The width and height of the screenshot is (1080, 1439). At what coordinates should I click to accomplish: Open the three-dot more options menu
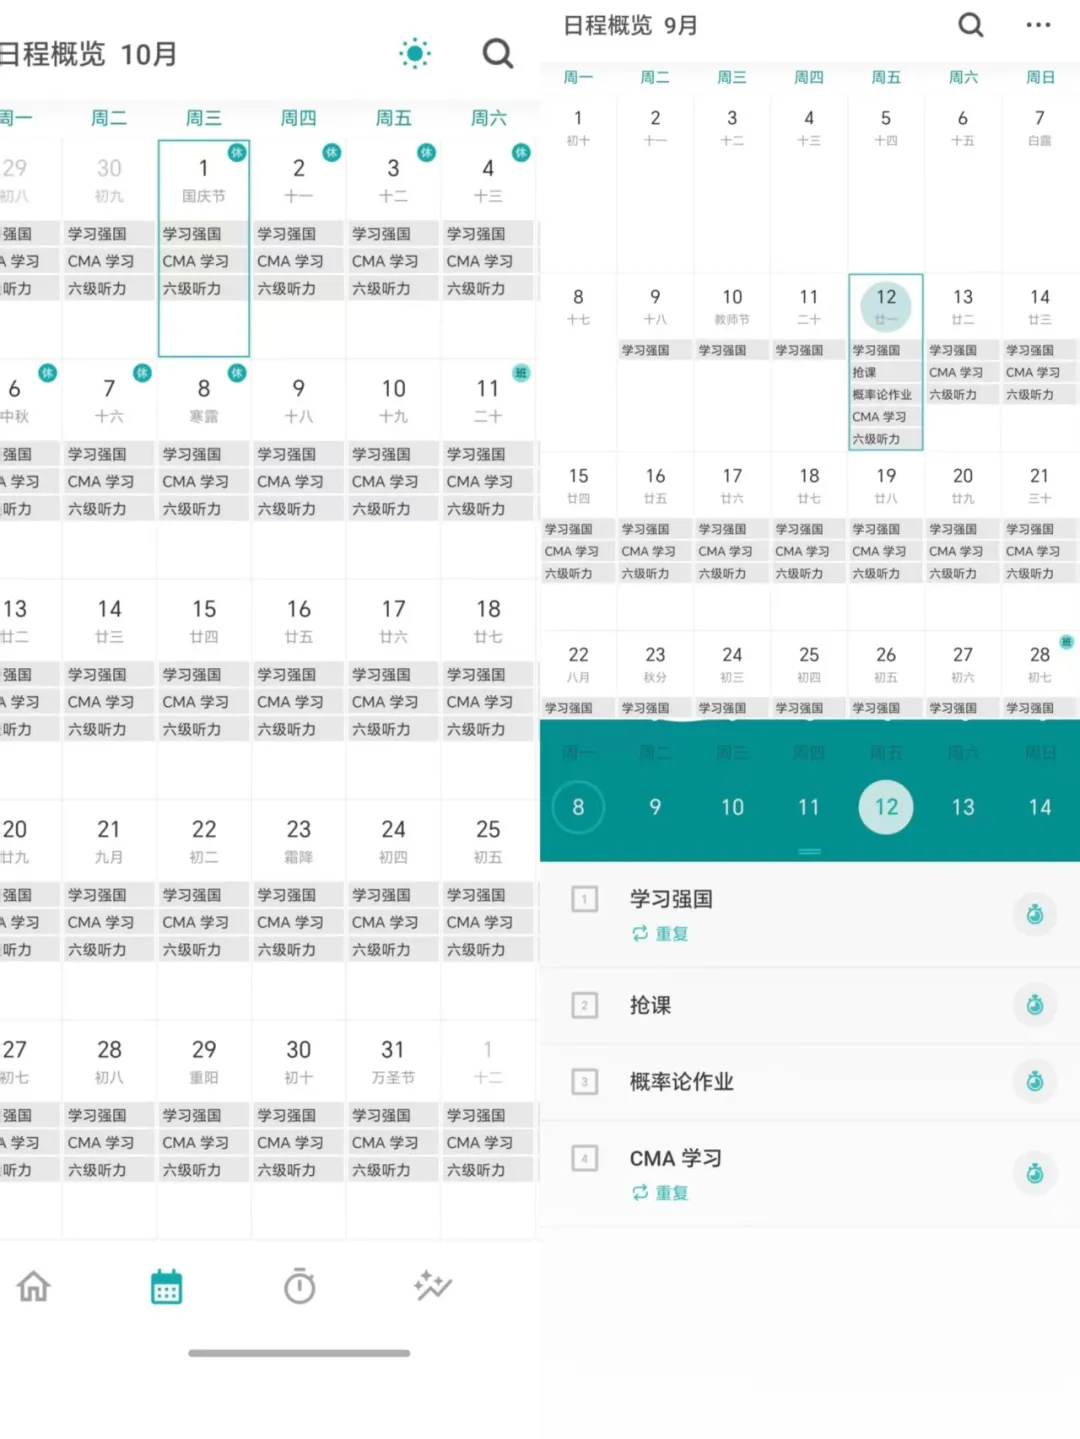[1038, 25]
